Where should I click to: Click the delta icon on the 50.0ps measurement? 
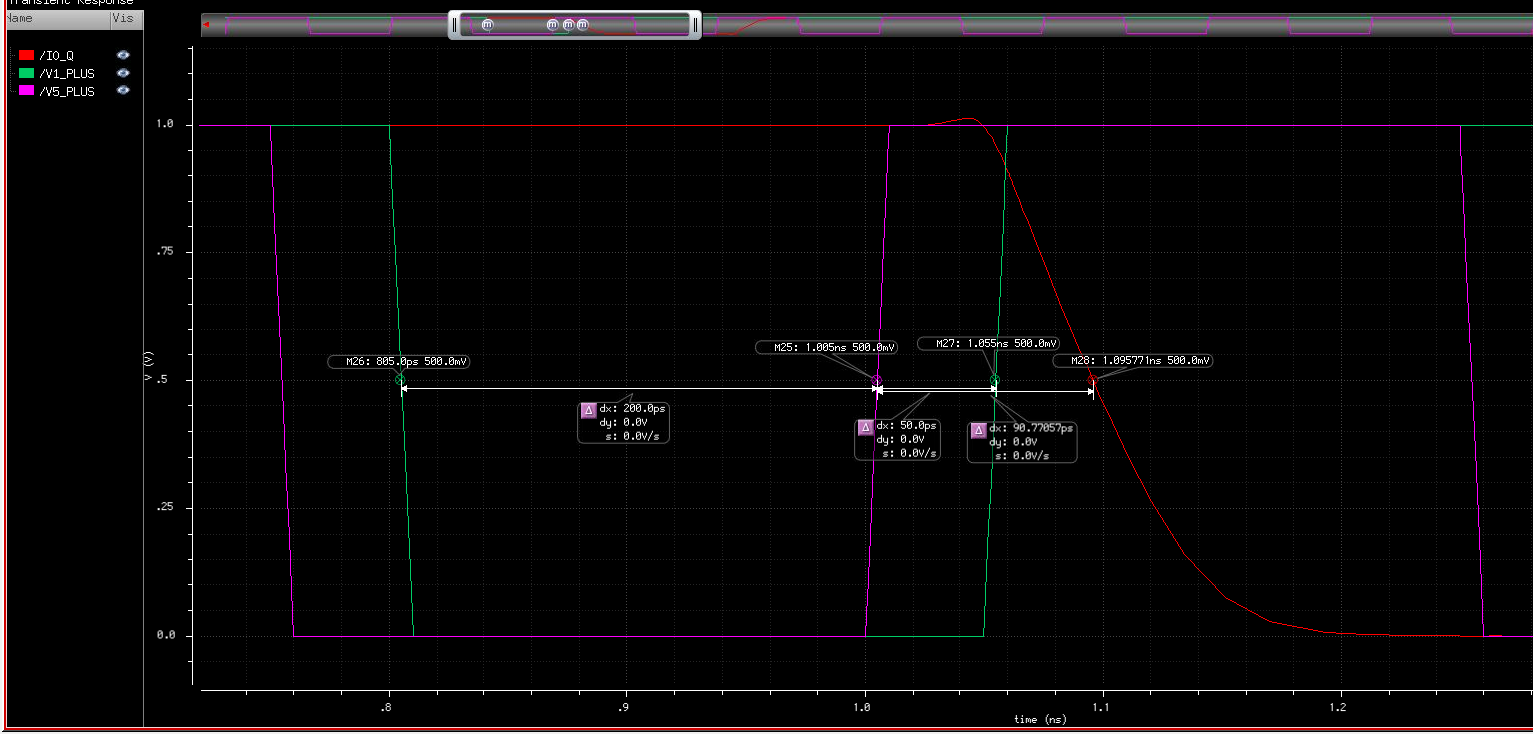[865, 428]
